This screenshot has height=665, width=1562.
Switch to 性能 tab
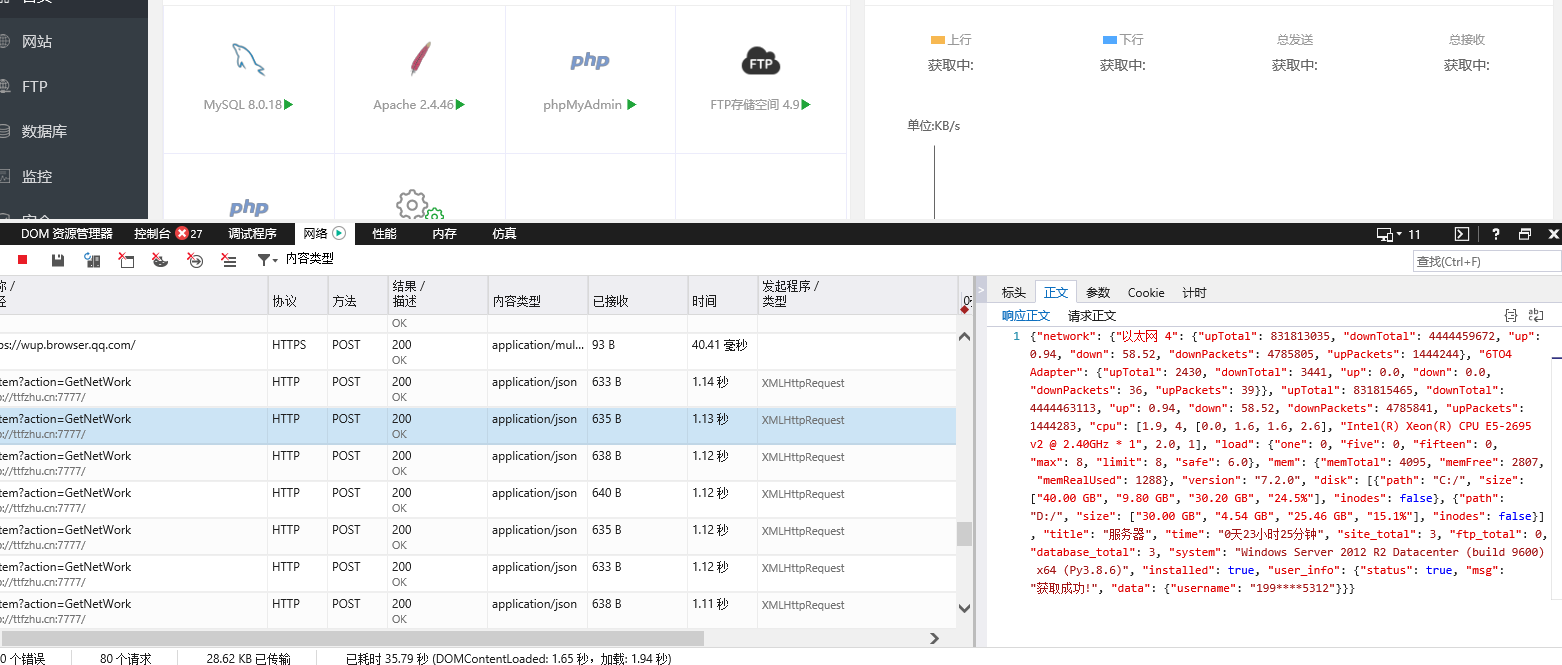click(384, 234)
